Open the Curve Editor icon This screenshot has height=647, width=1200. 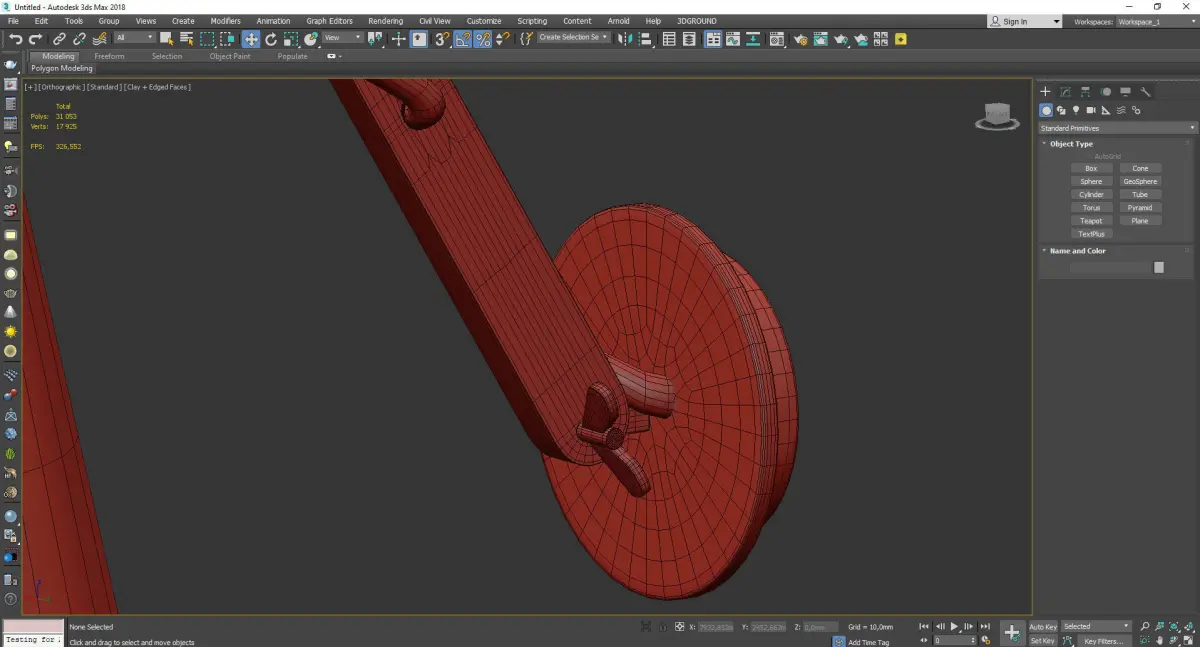[733, 39]
